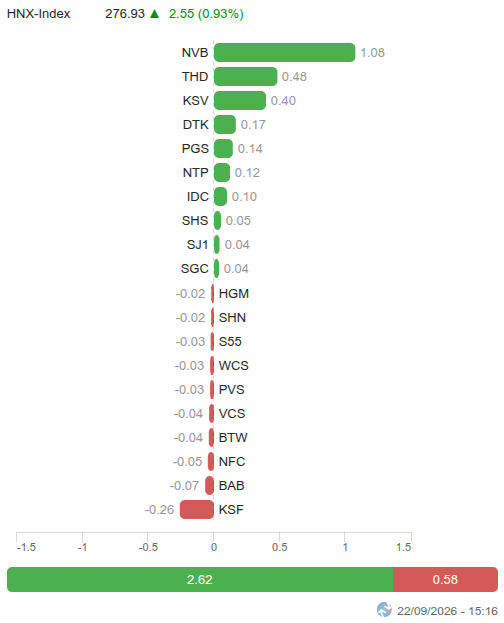Click the THD bar valued 0.48

click(x=245, y=77)
